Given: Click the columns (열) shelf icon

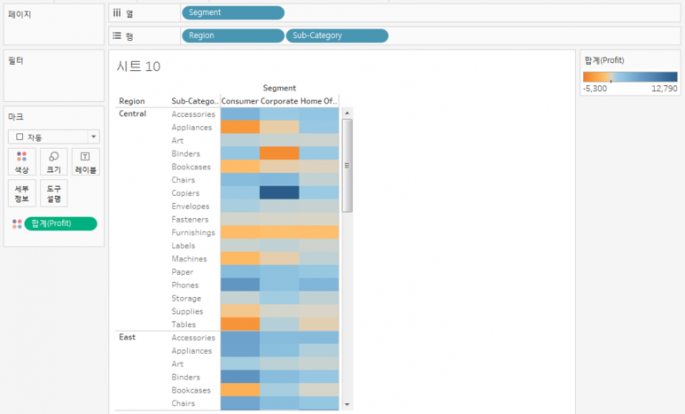Looking at the screenshot, I should 118,13.
